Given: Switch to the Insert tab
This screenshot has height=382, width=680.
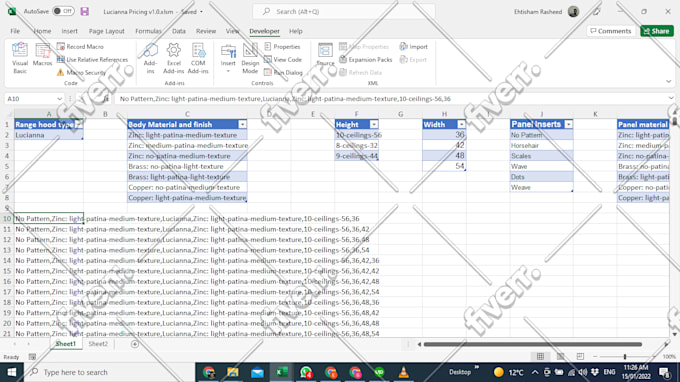Looking at the screenshot, I should [69, 31].
